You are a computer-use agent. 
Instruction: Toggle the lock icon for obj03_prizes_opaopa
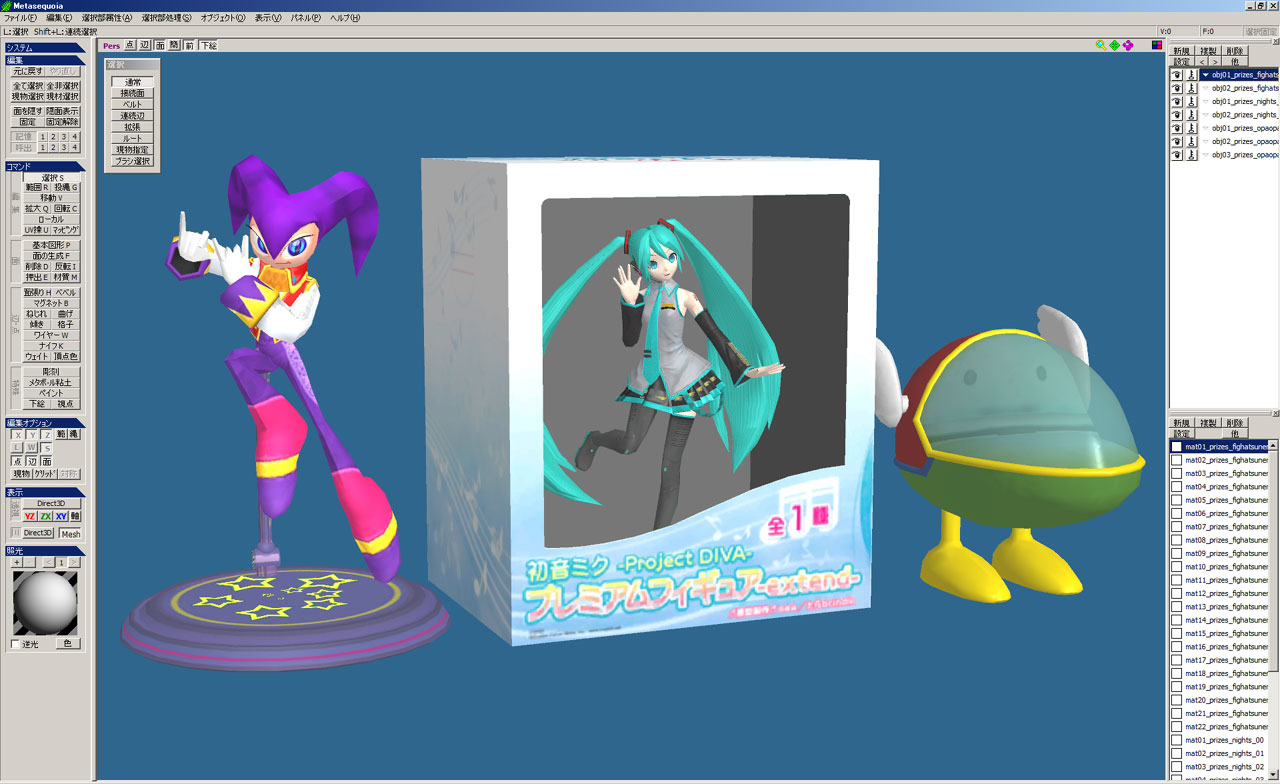point(1191,155)
